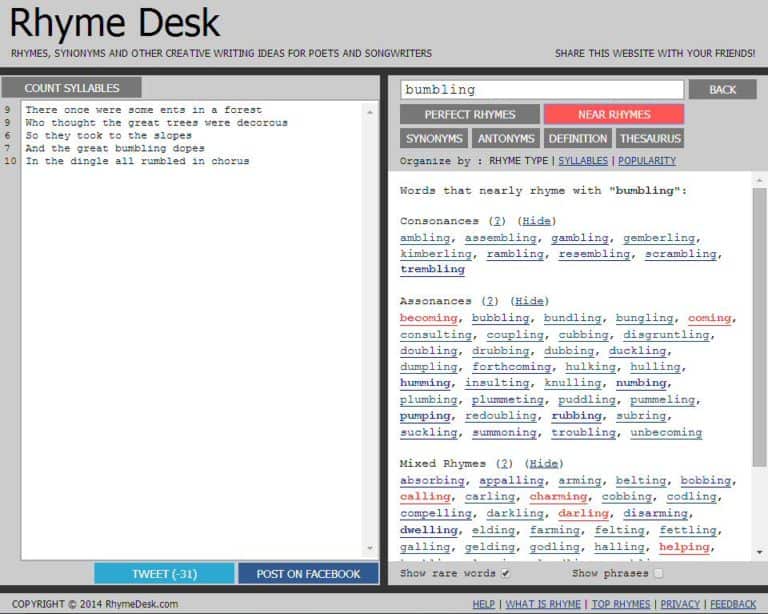Open the Consonances help question mark
Screen dimensions: 768x614
[497, 221]
